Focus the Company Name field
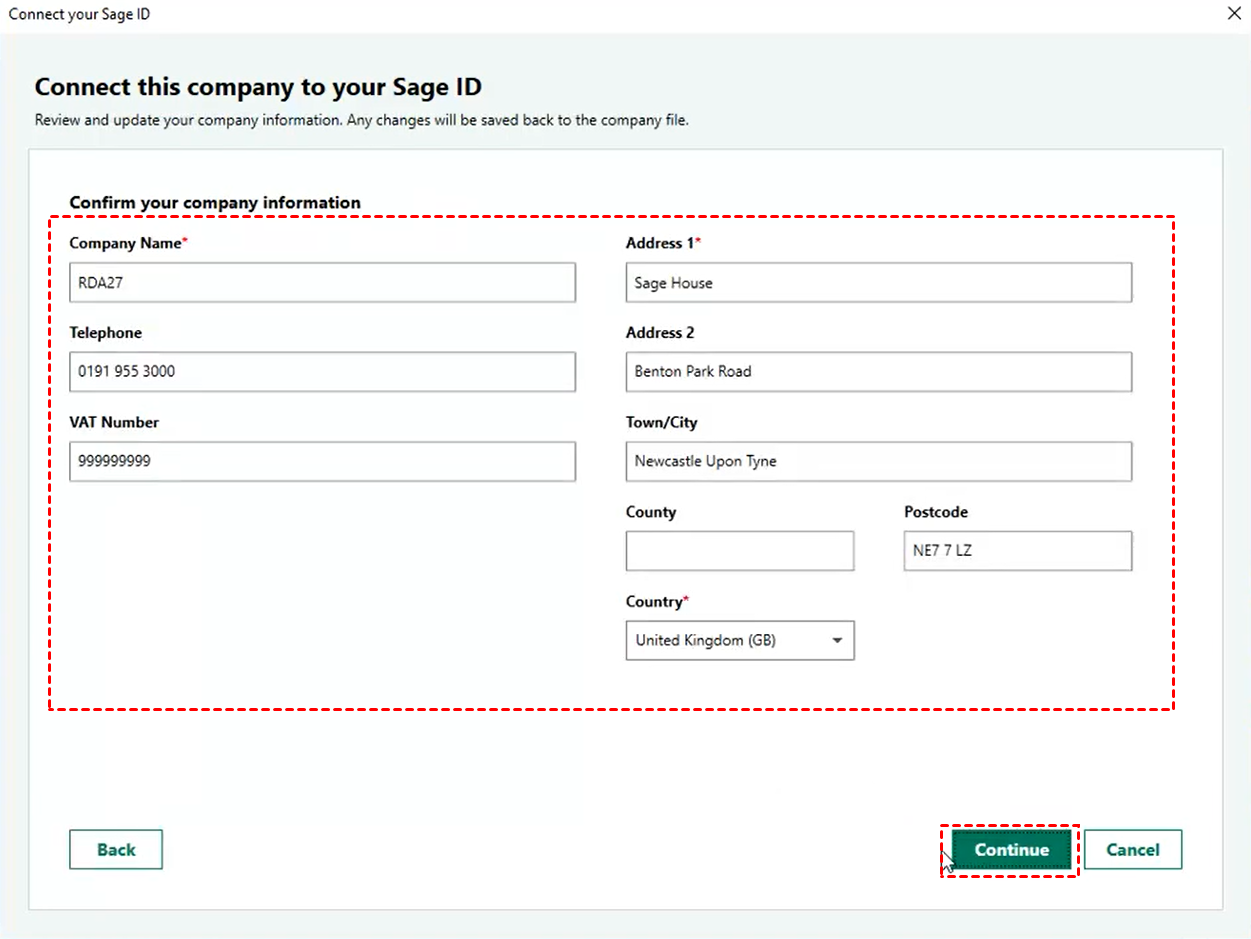Image resolution: width=1251 pixels, height=939 pixels. click(x=322, y=283)
